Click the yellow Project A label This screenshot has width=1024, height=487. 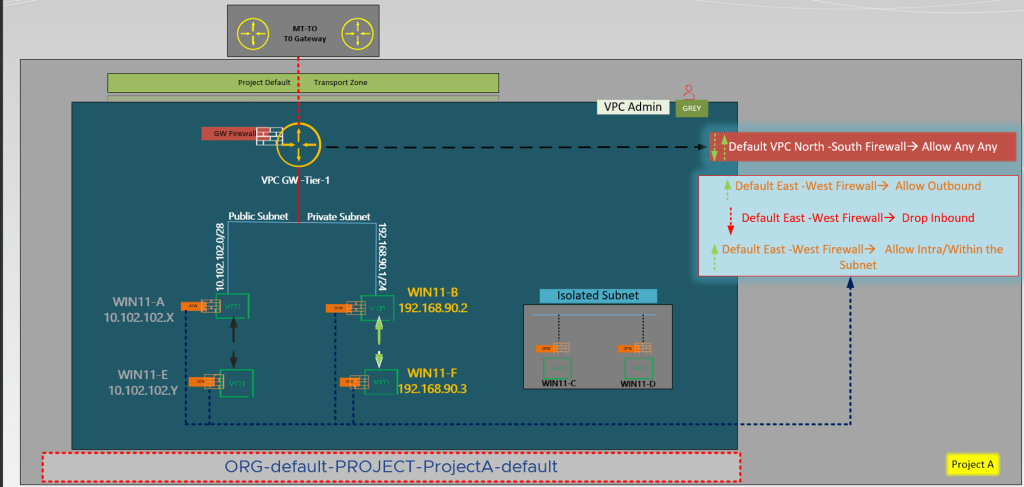click(x=971, y=464)
